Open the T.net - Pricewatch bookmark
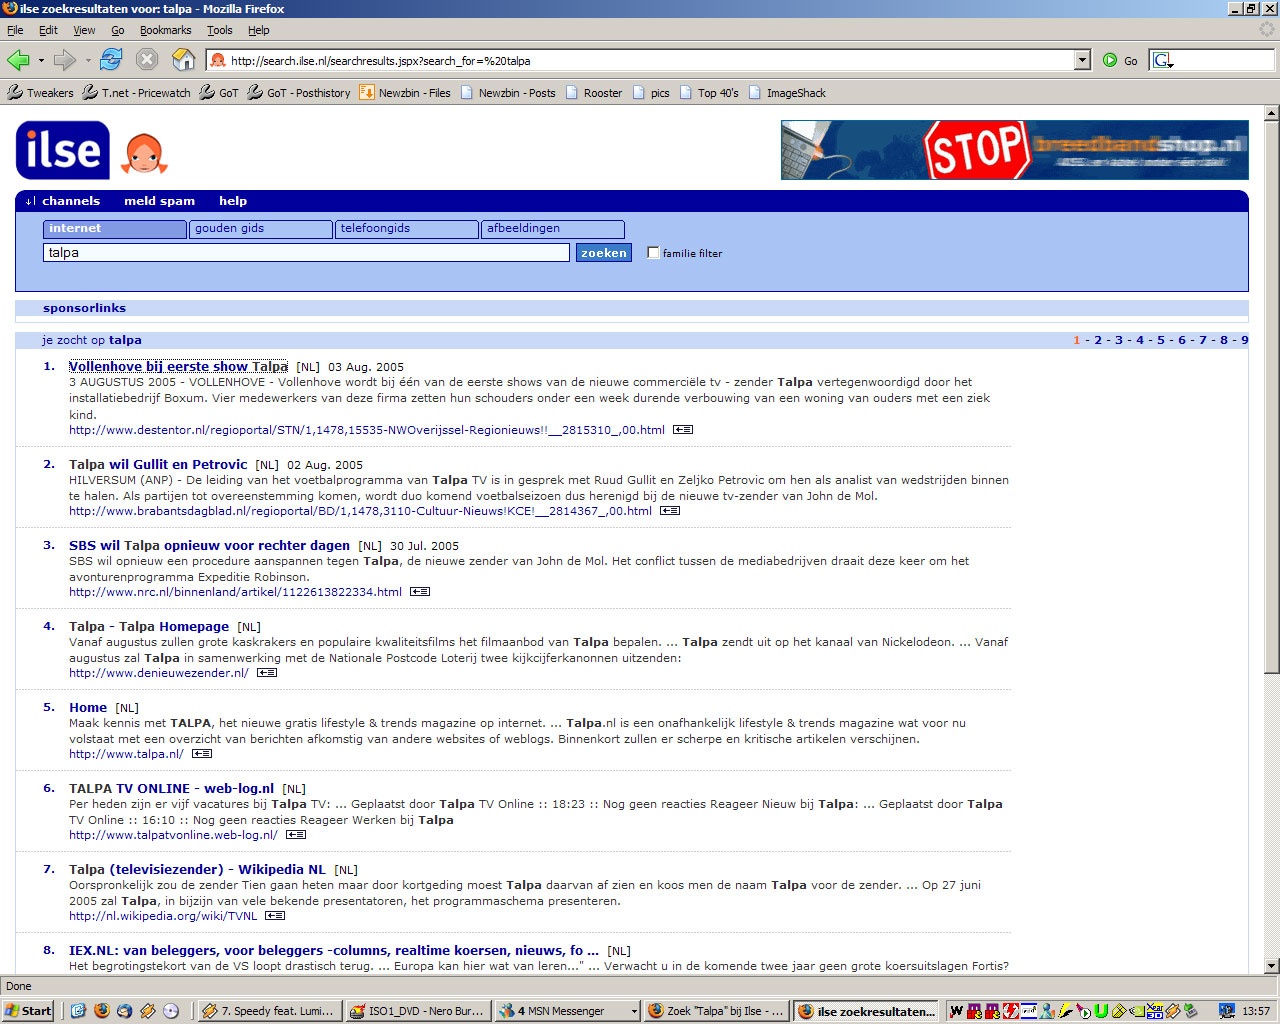This screenshot has width=1280, height=1024. point(136,93)
